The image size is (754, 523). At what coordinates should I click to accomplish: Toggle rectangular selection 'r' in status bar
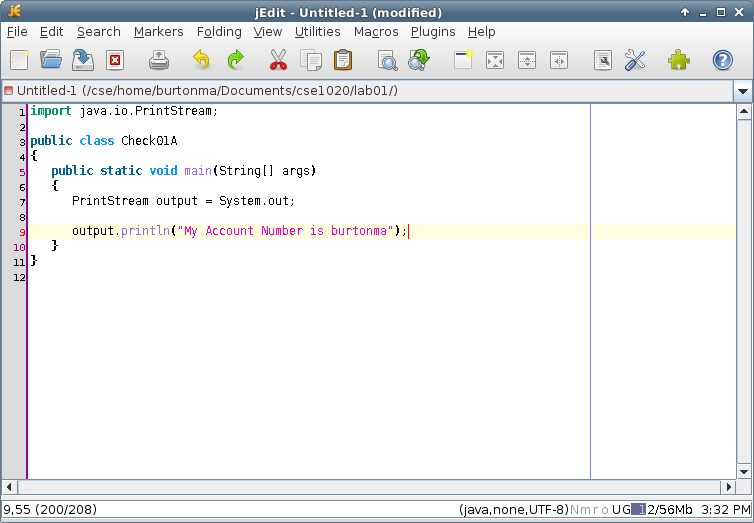point(595,510)
